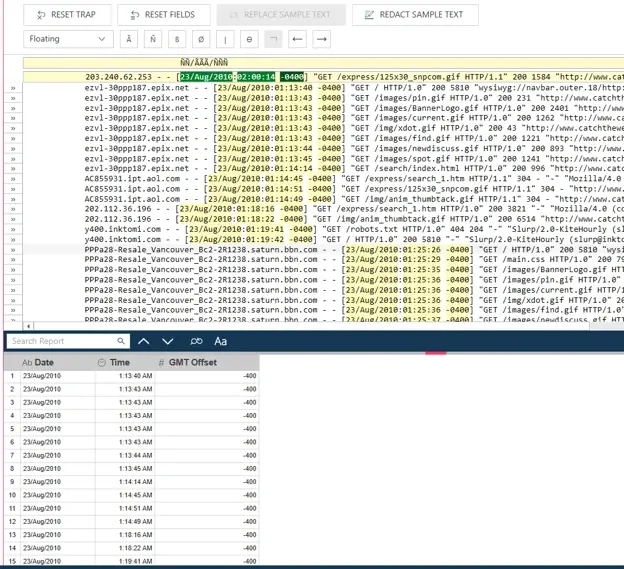This screenshot has height=569, width=624.
Task: Click line marker beside the 01:18:16 line
Action: pyautogui.click(x=13, y=209)
